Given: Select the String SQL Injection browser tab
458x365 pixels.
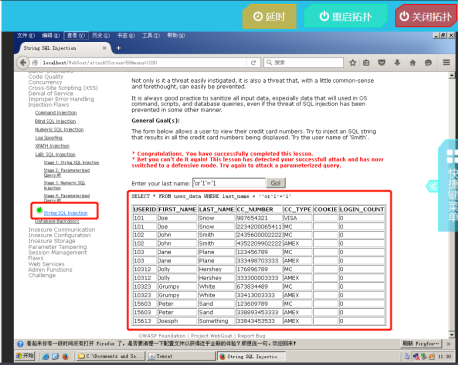Looking at the screenshot, I should coord(62,48).
